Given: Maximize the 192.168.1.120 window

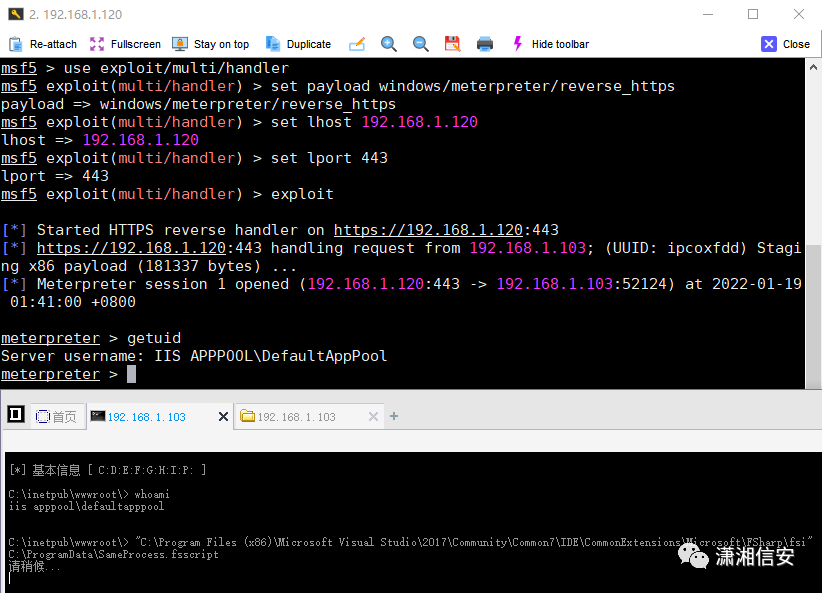Looking at the screenshot, I should [x=753, y=14].
